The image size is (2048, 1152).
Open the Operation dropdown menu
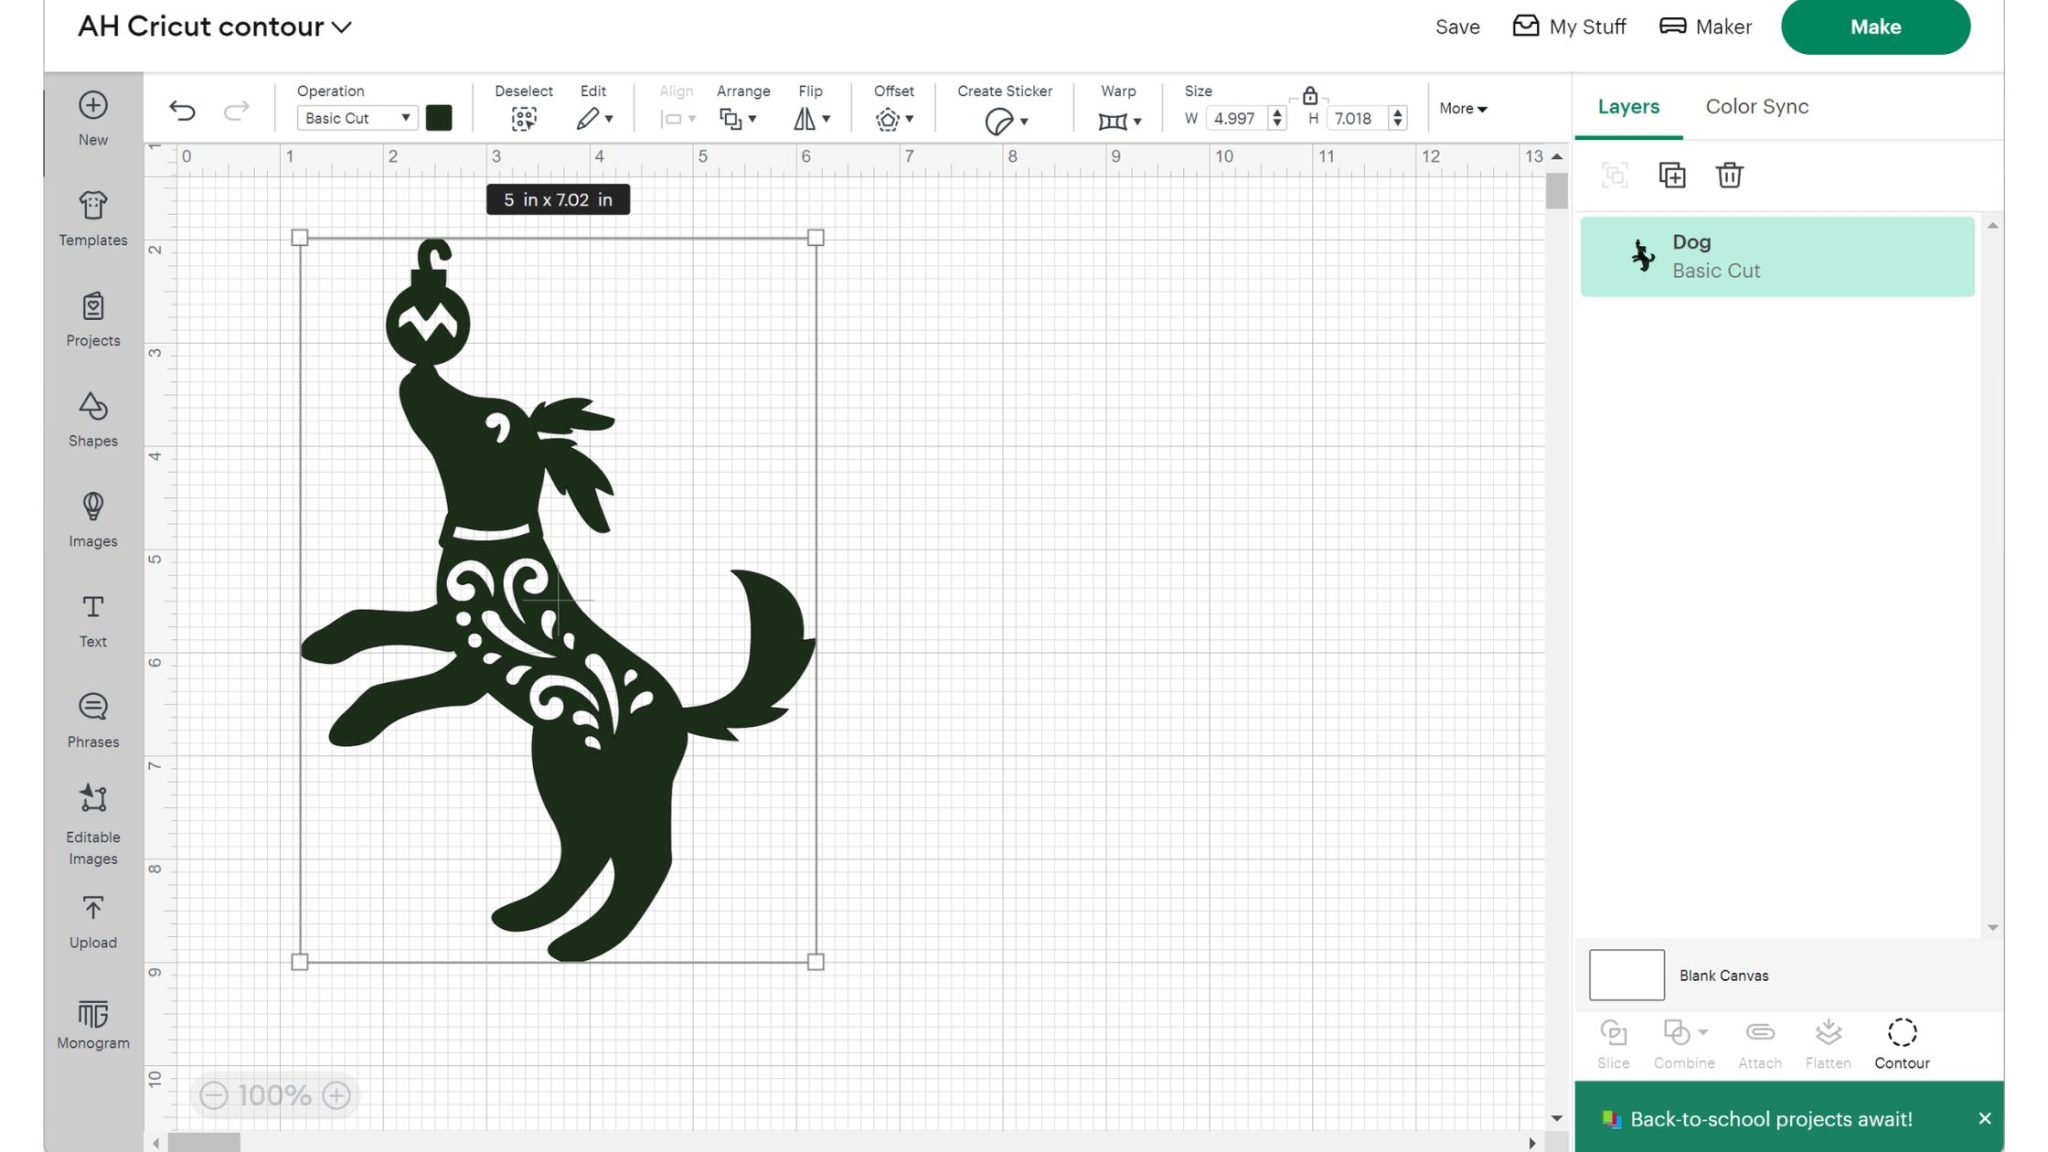(356, 118)
